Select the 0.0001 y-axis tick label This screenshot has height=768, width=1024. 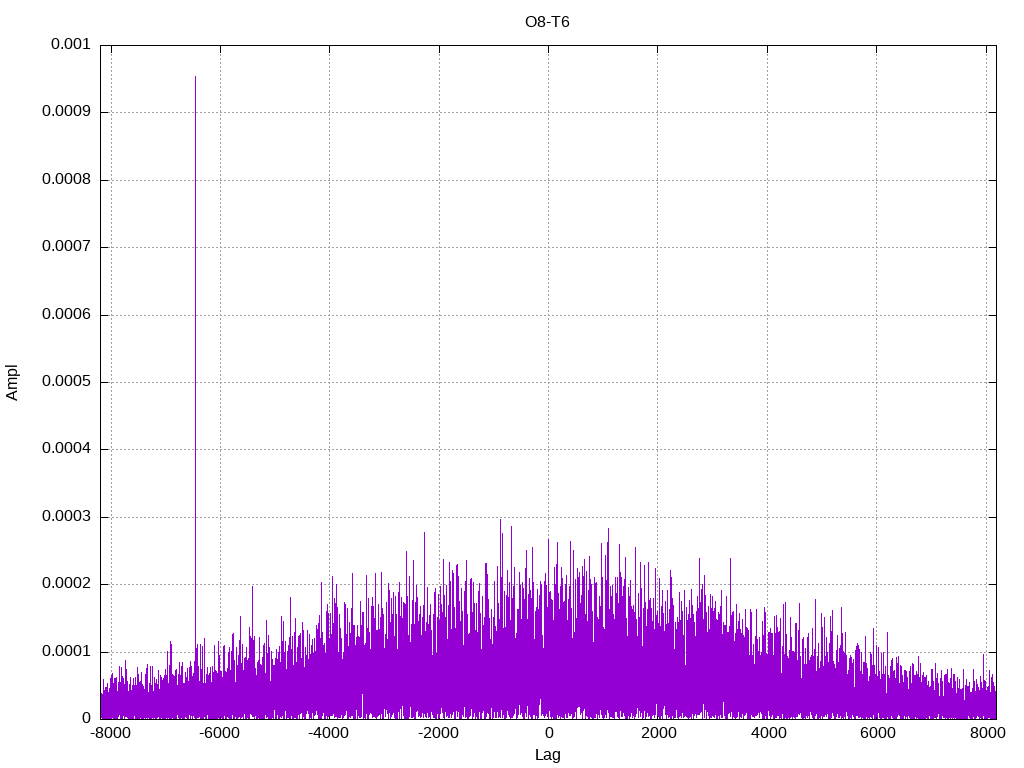pyautogui.click(x=65, y=652)
